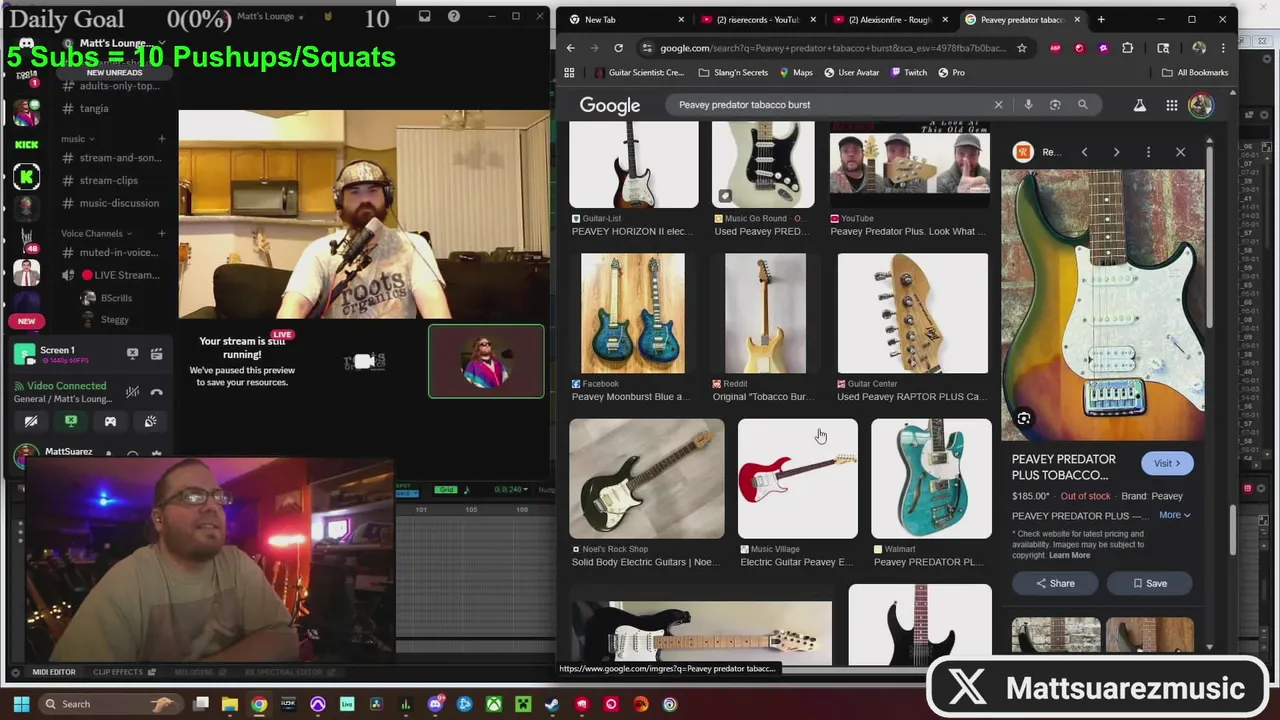Clear the Google search box

click(998, 104)
